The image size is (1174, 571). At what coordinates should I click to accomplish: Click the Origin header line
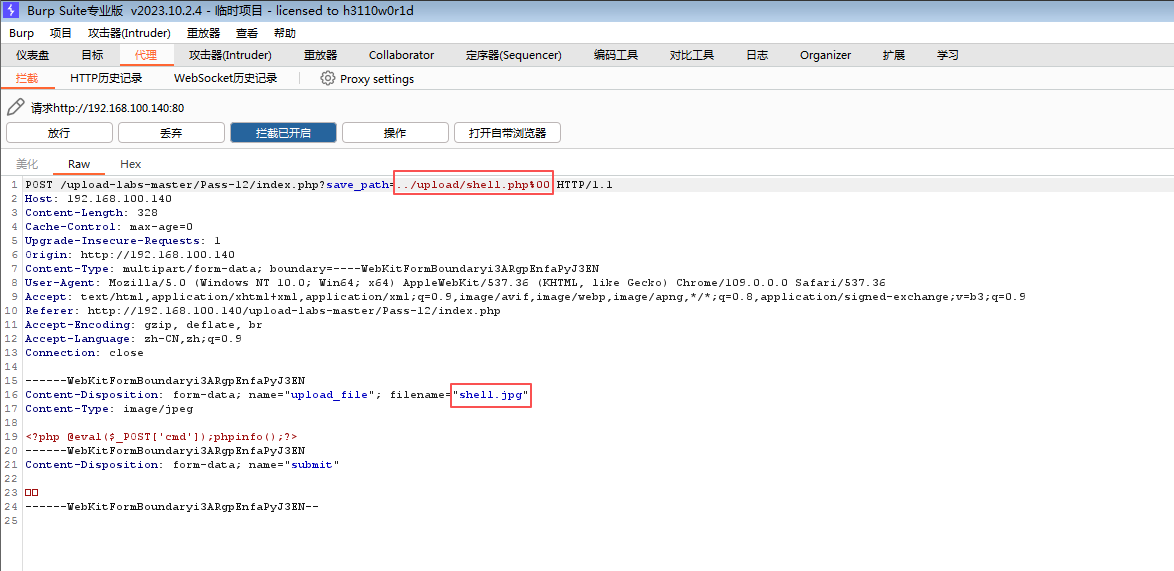pyautogui.click(x=130, y=254)
